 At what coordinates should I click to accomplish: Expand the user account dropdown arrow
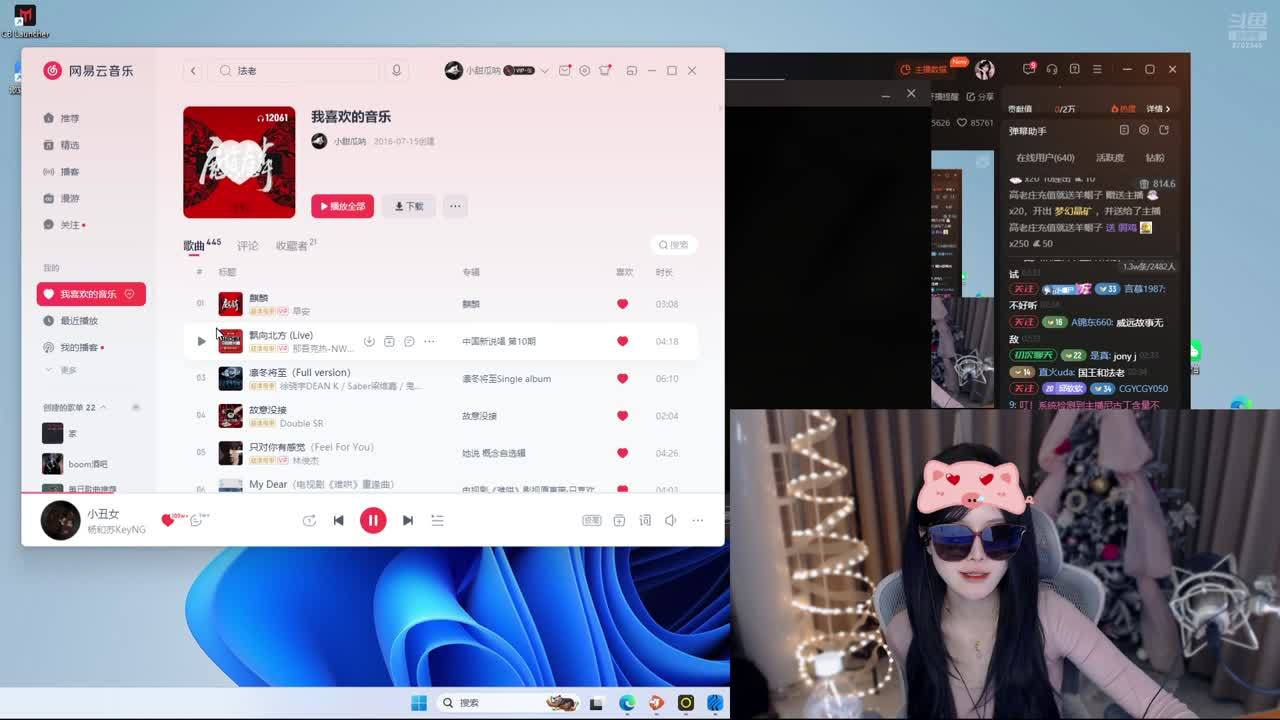click(544, 71)
